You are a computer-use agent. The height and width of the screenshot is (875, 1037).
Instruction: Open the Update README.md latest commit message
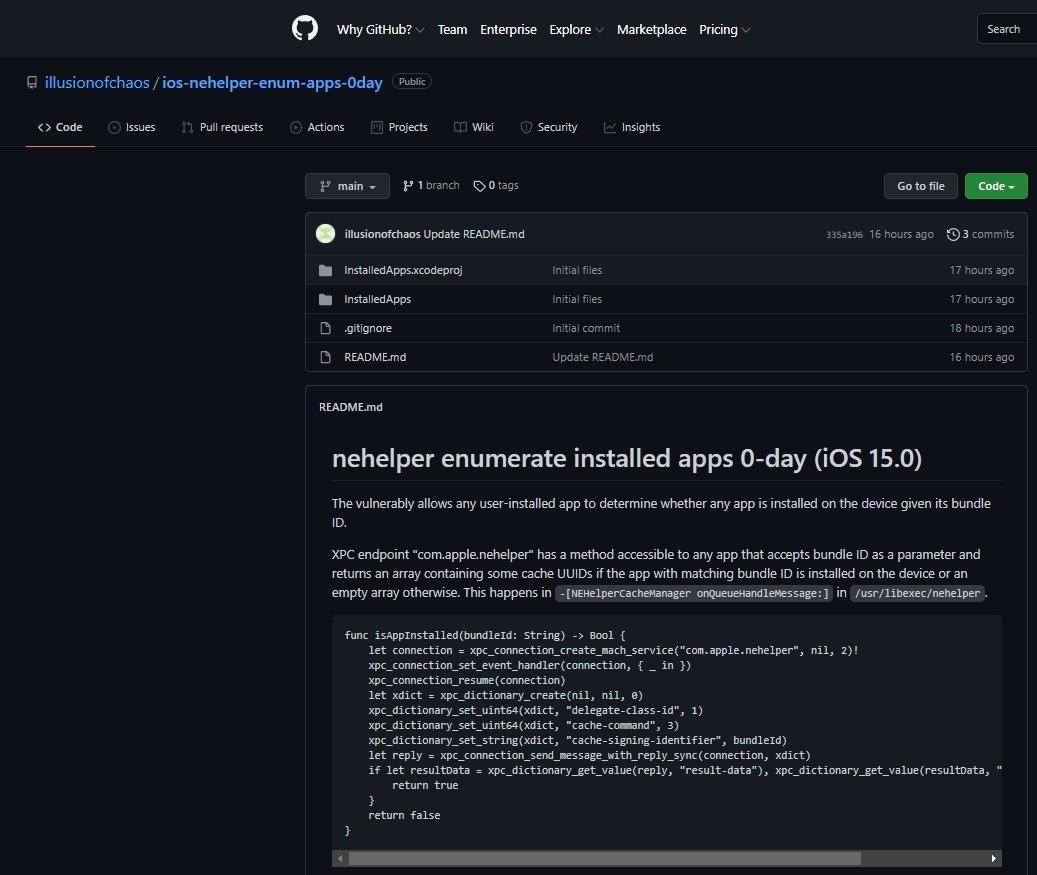pos(474,234)
